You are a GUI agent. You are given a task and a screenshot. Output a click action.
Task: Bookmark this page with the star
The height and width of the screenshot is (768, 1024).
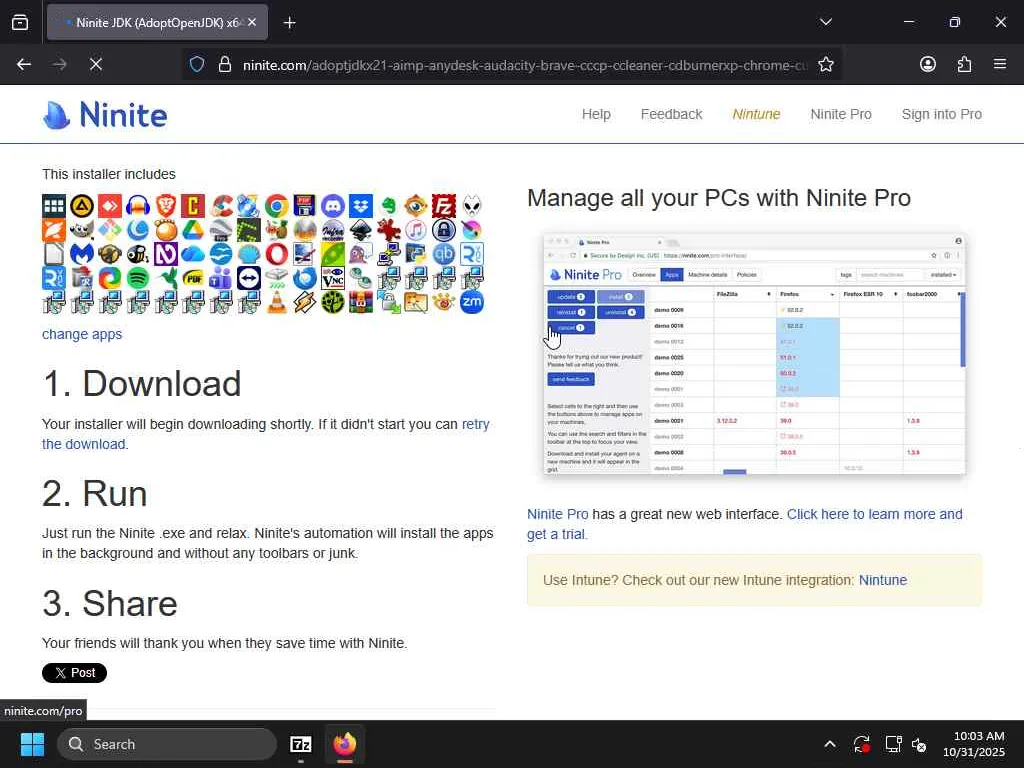pos(825,64)
